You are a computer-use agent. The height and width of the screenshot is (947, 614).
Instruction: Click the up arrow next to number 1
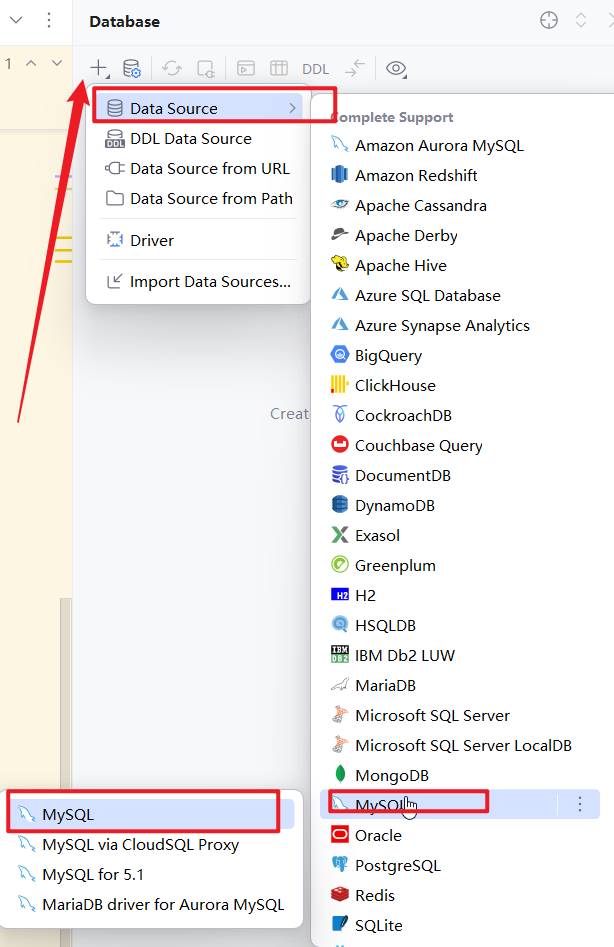pyautogui.click(x=31, y=63)
